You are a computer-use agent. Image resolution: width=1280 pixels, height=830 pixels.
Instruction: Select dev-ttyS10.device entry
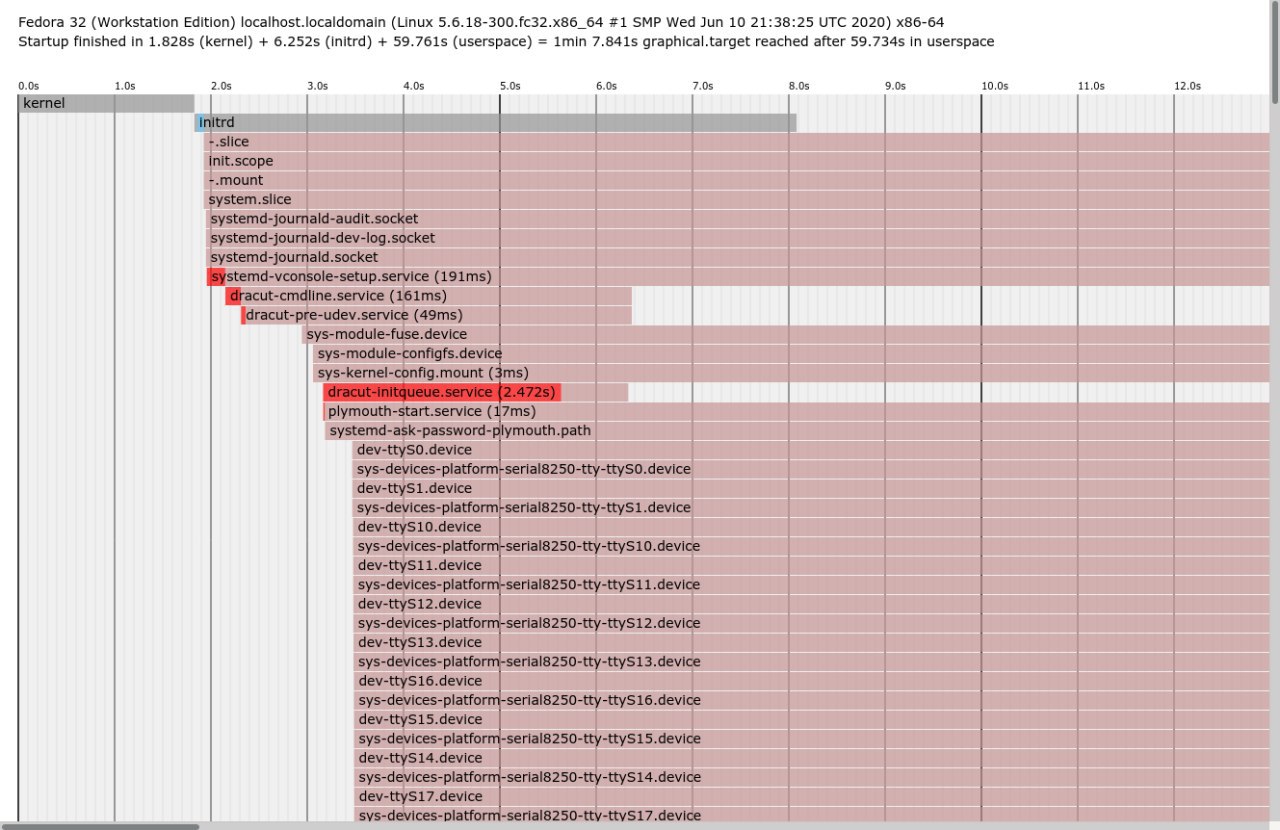[811, 527]
